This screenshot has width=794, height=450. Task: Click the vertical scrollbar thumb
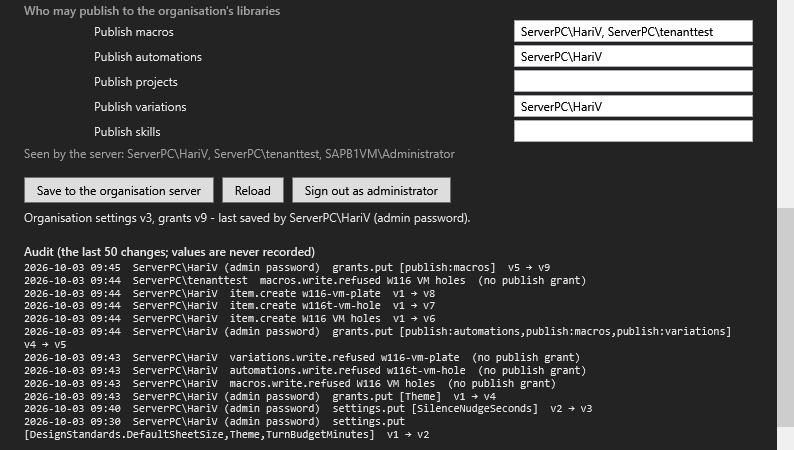pos(785,316)
